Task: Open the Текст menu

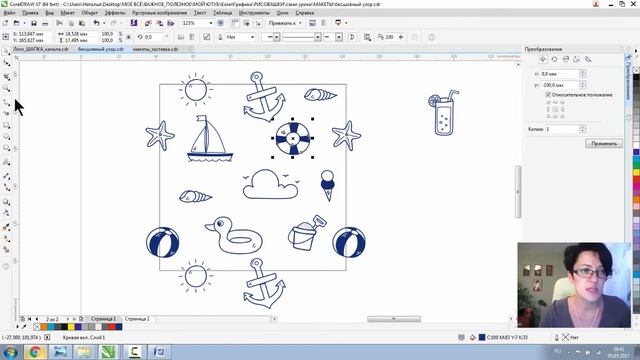Action: (200, 13)
